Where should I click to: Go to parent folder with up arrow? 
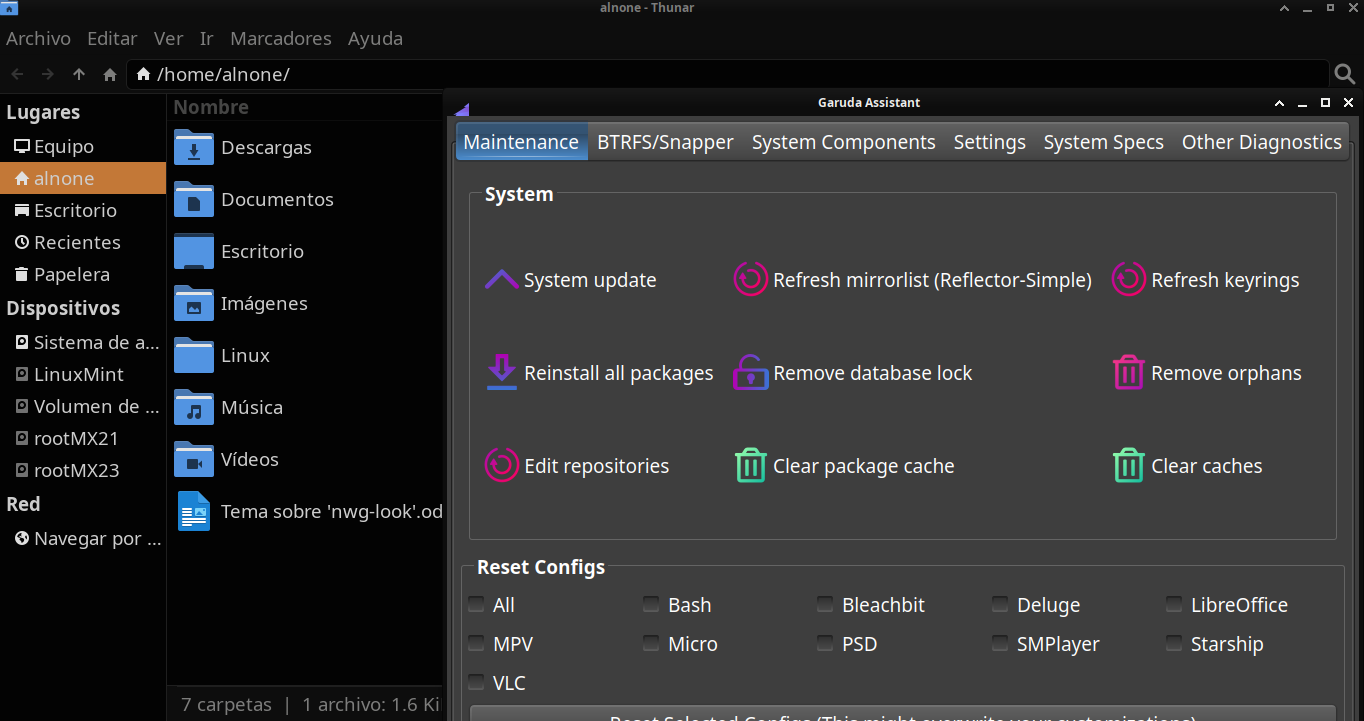point(79,74)
